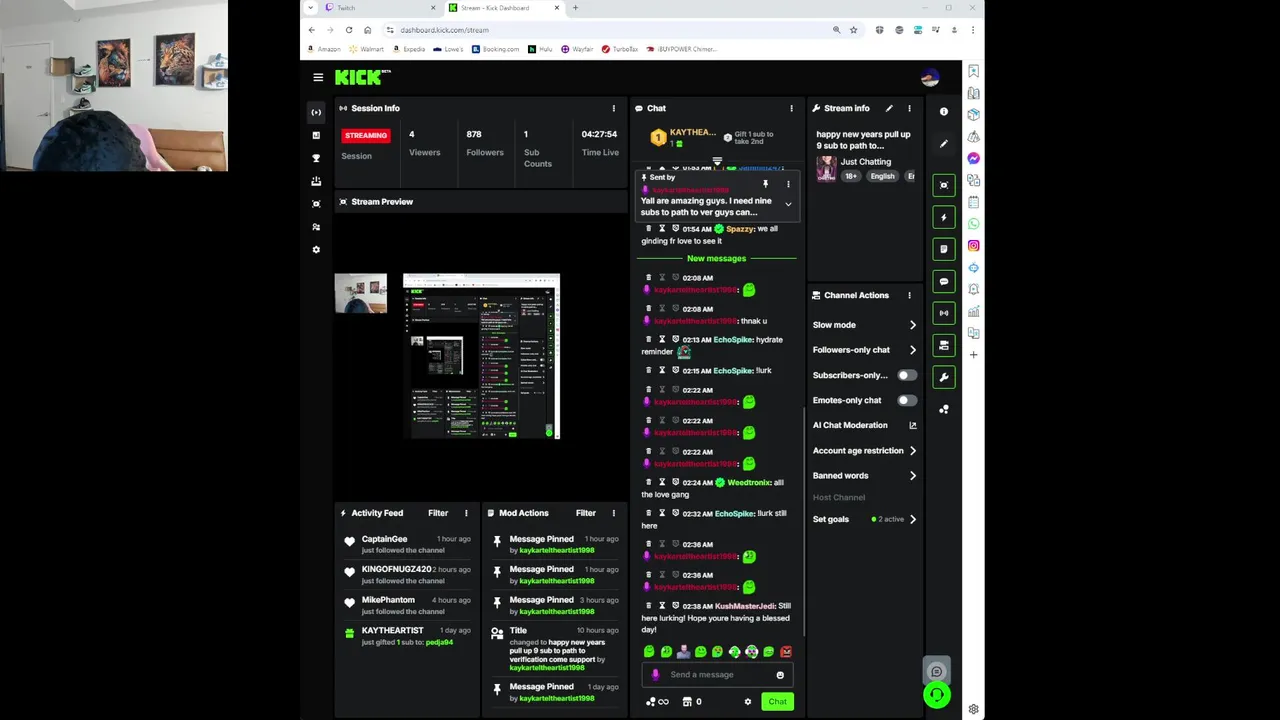Click the address bar URL
This screenshot has width=1280, height=720.
pos(444,30)
